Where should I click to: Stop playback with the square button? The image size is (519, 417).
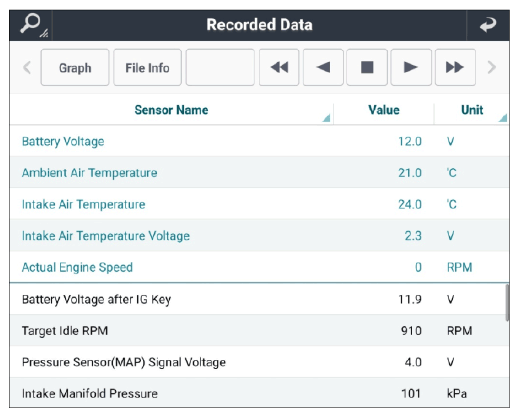pos(367,67)
